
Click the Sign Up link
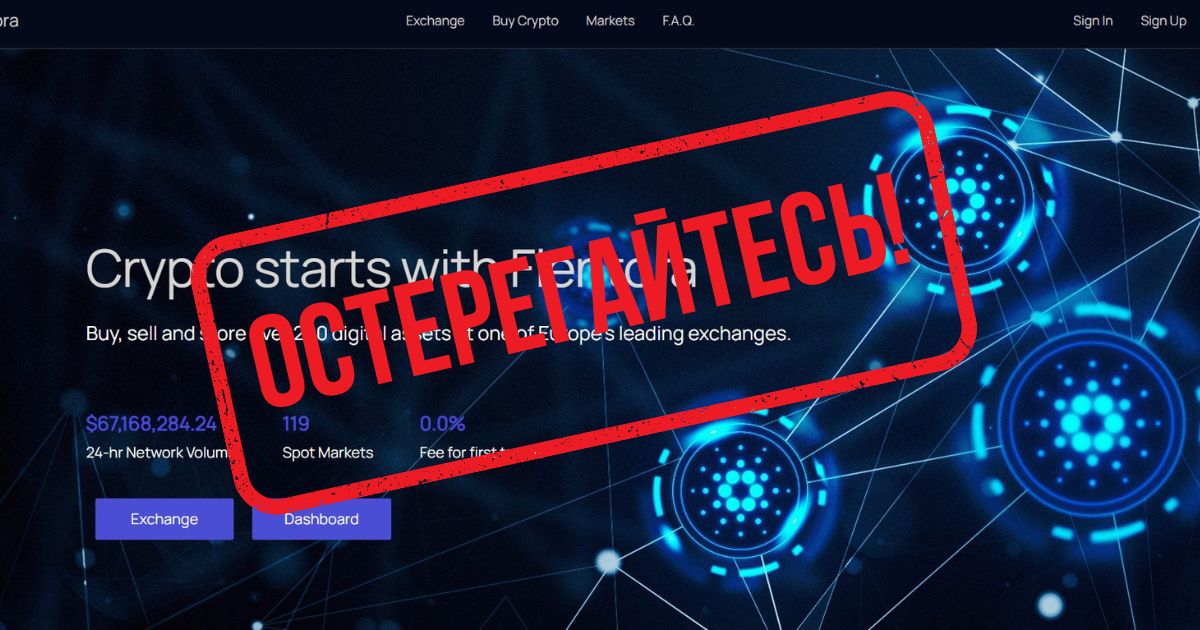coord(1163,21)
